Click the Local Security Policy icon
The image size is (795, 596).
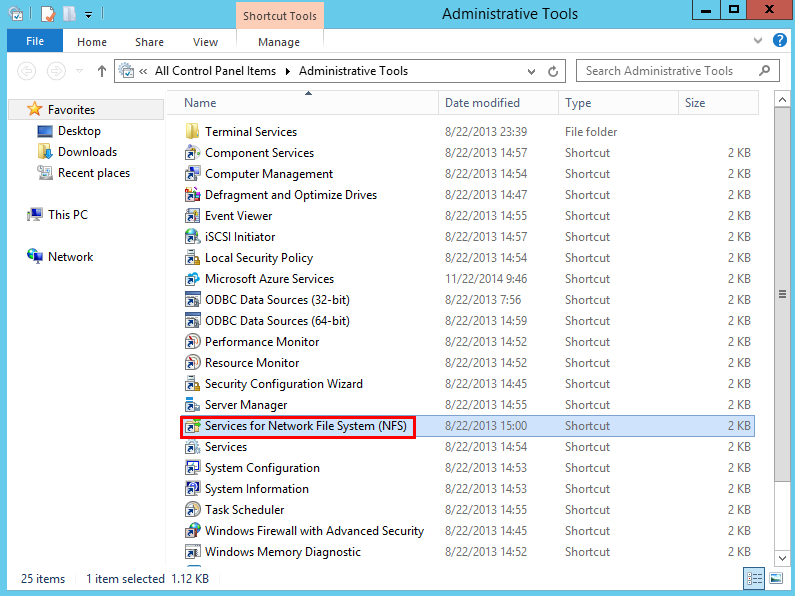(192, 258)
